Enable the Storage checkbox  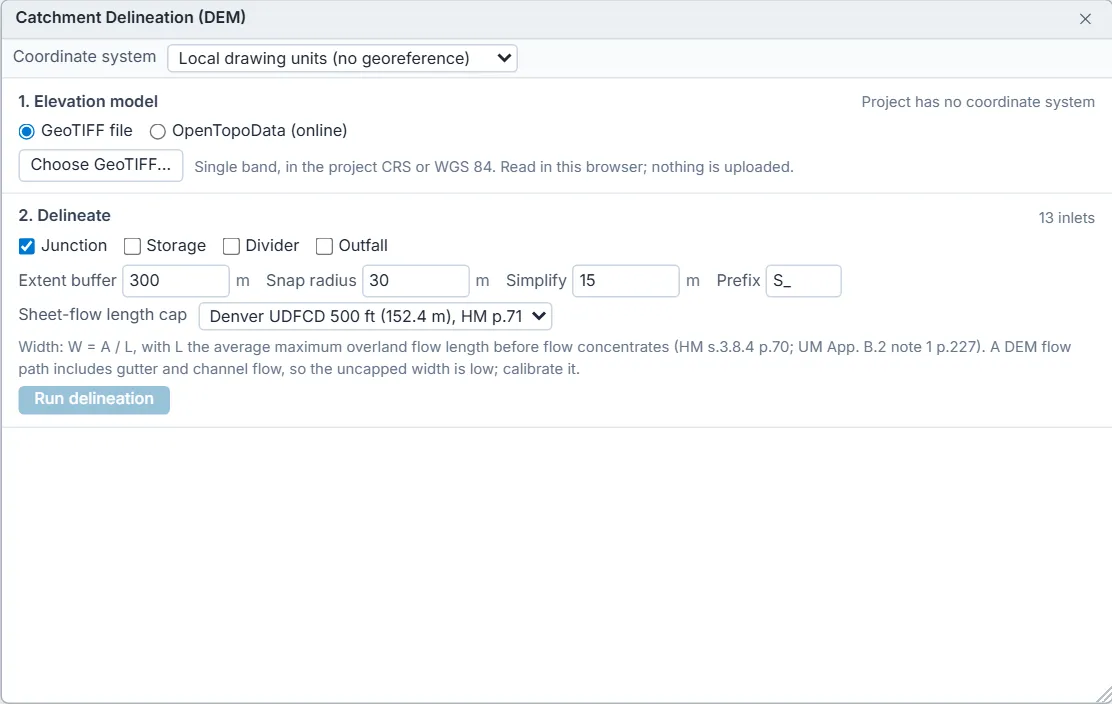click(132, 246)
